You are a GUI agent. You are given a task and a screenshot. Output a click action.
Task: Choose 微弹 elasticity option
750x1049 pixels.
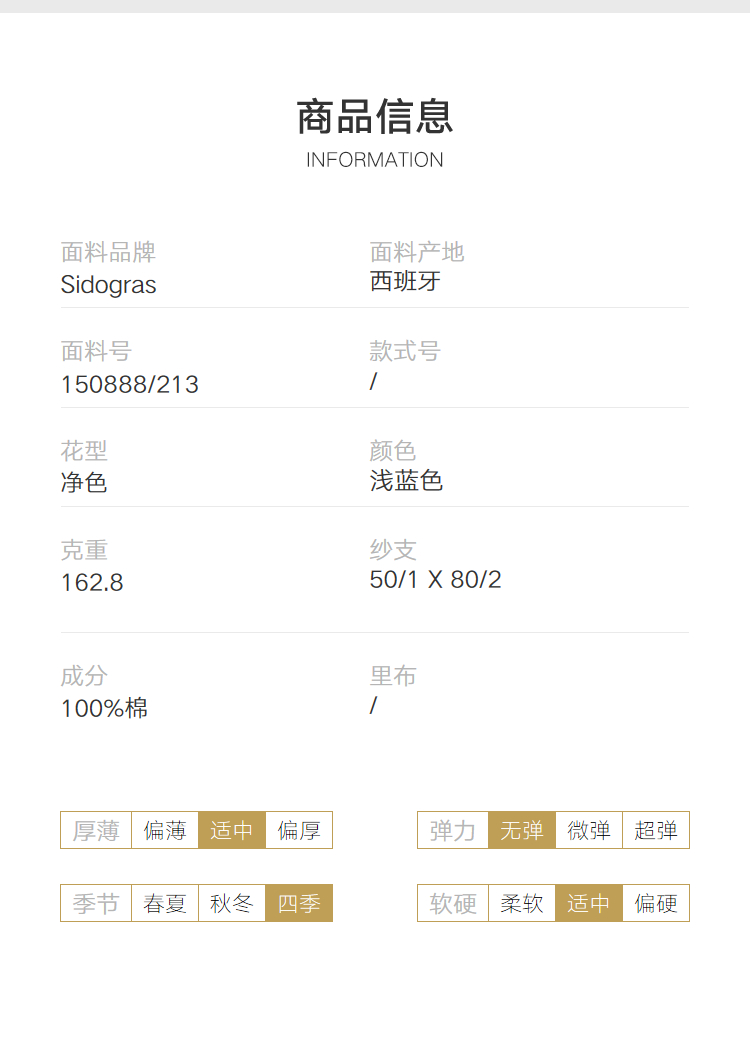coord(589,830)
